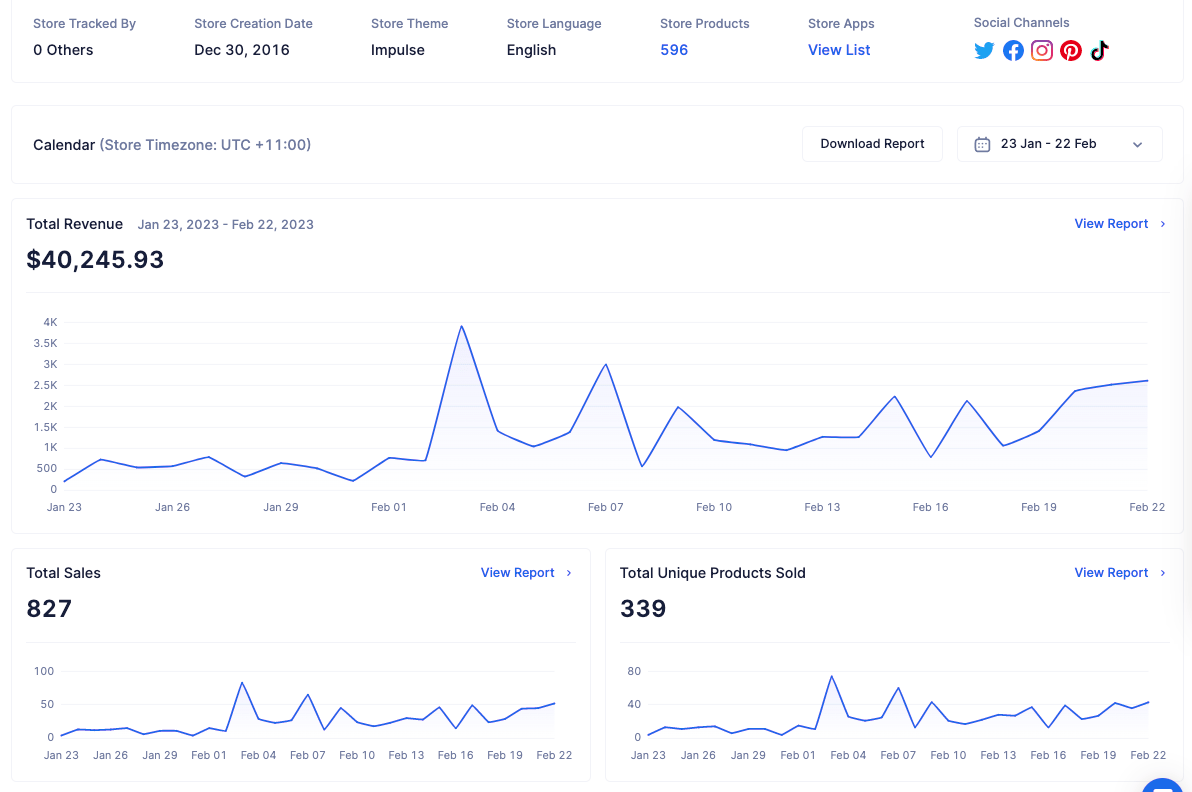Click the Feb 07 peak on the revenue chart
The image size is (1192, 792).
click(606, 365)
